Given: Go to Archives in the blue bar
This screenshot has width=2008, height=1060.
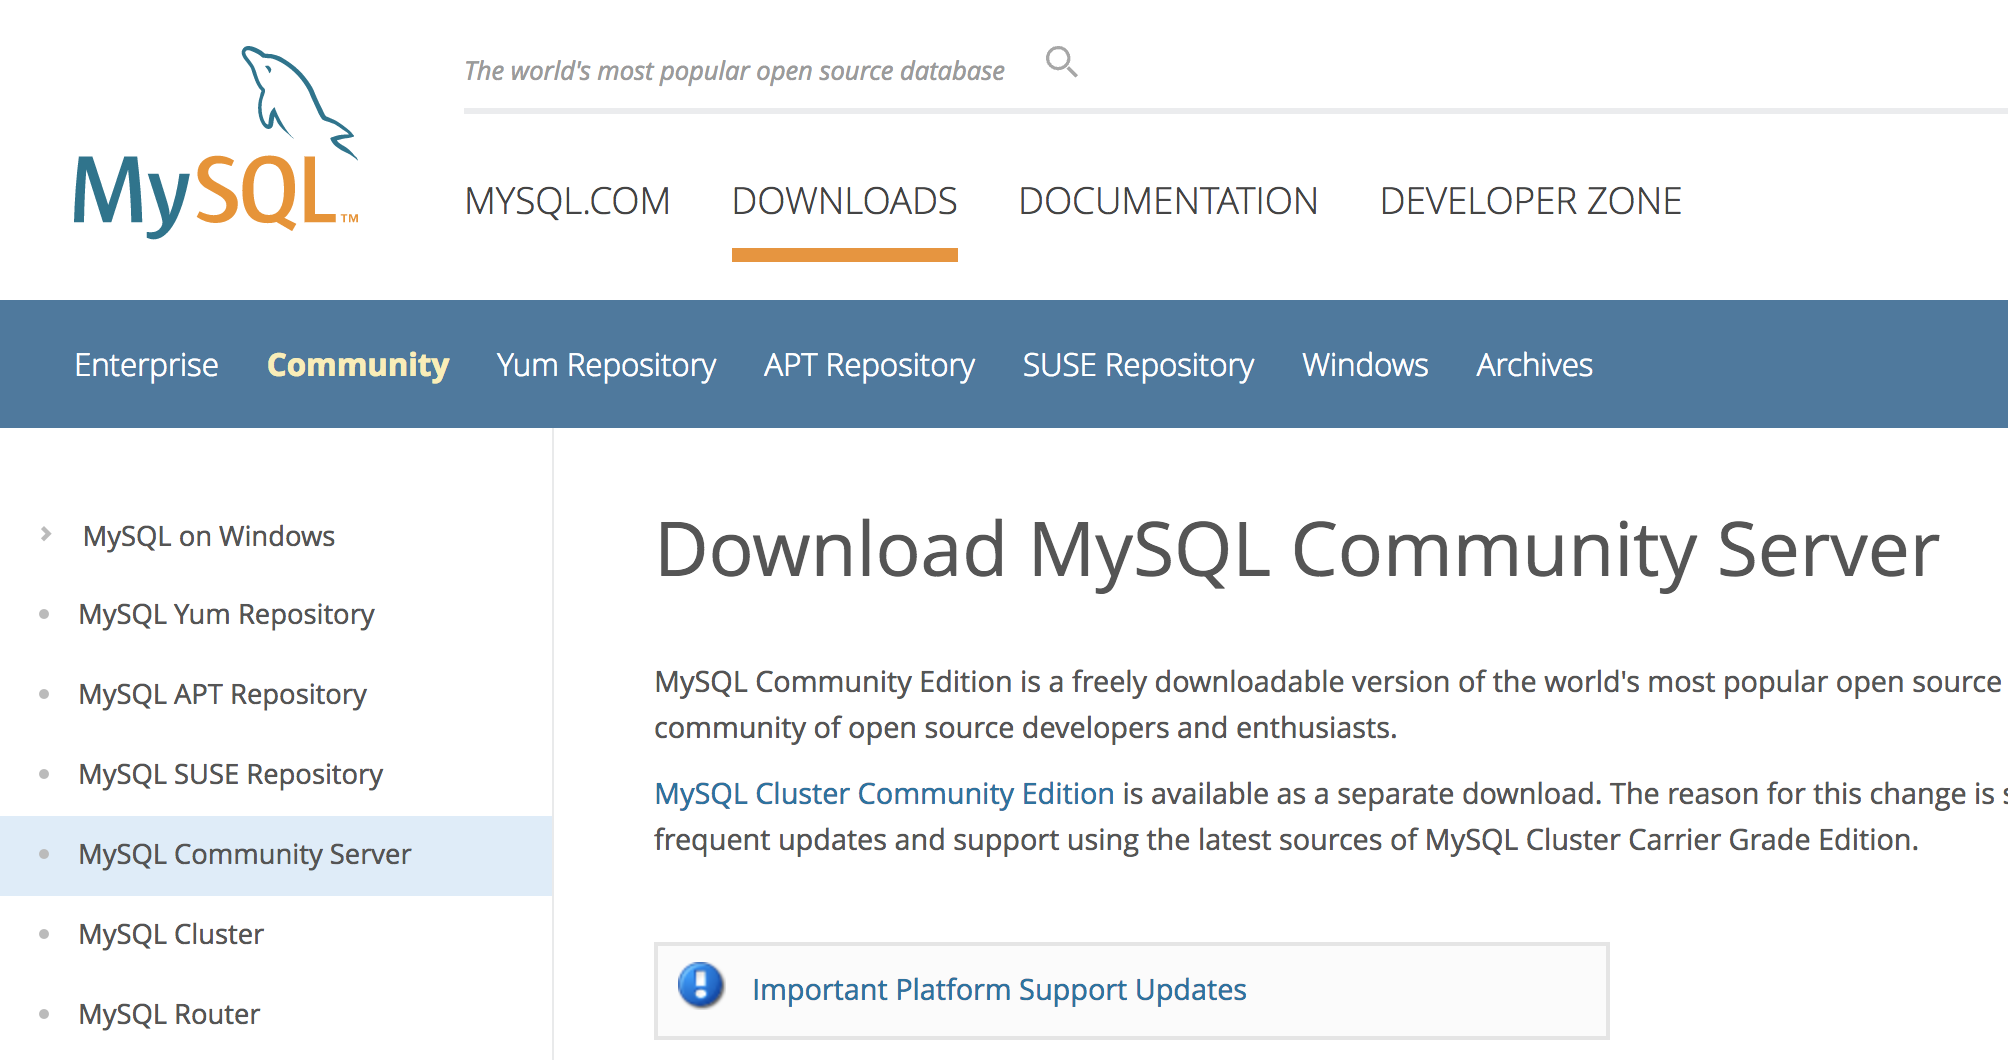Looking at the screenshot, I should point(1534,365).
